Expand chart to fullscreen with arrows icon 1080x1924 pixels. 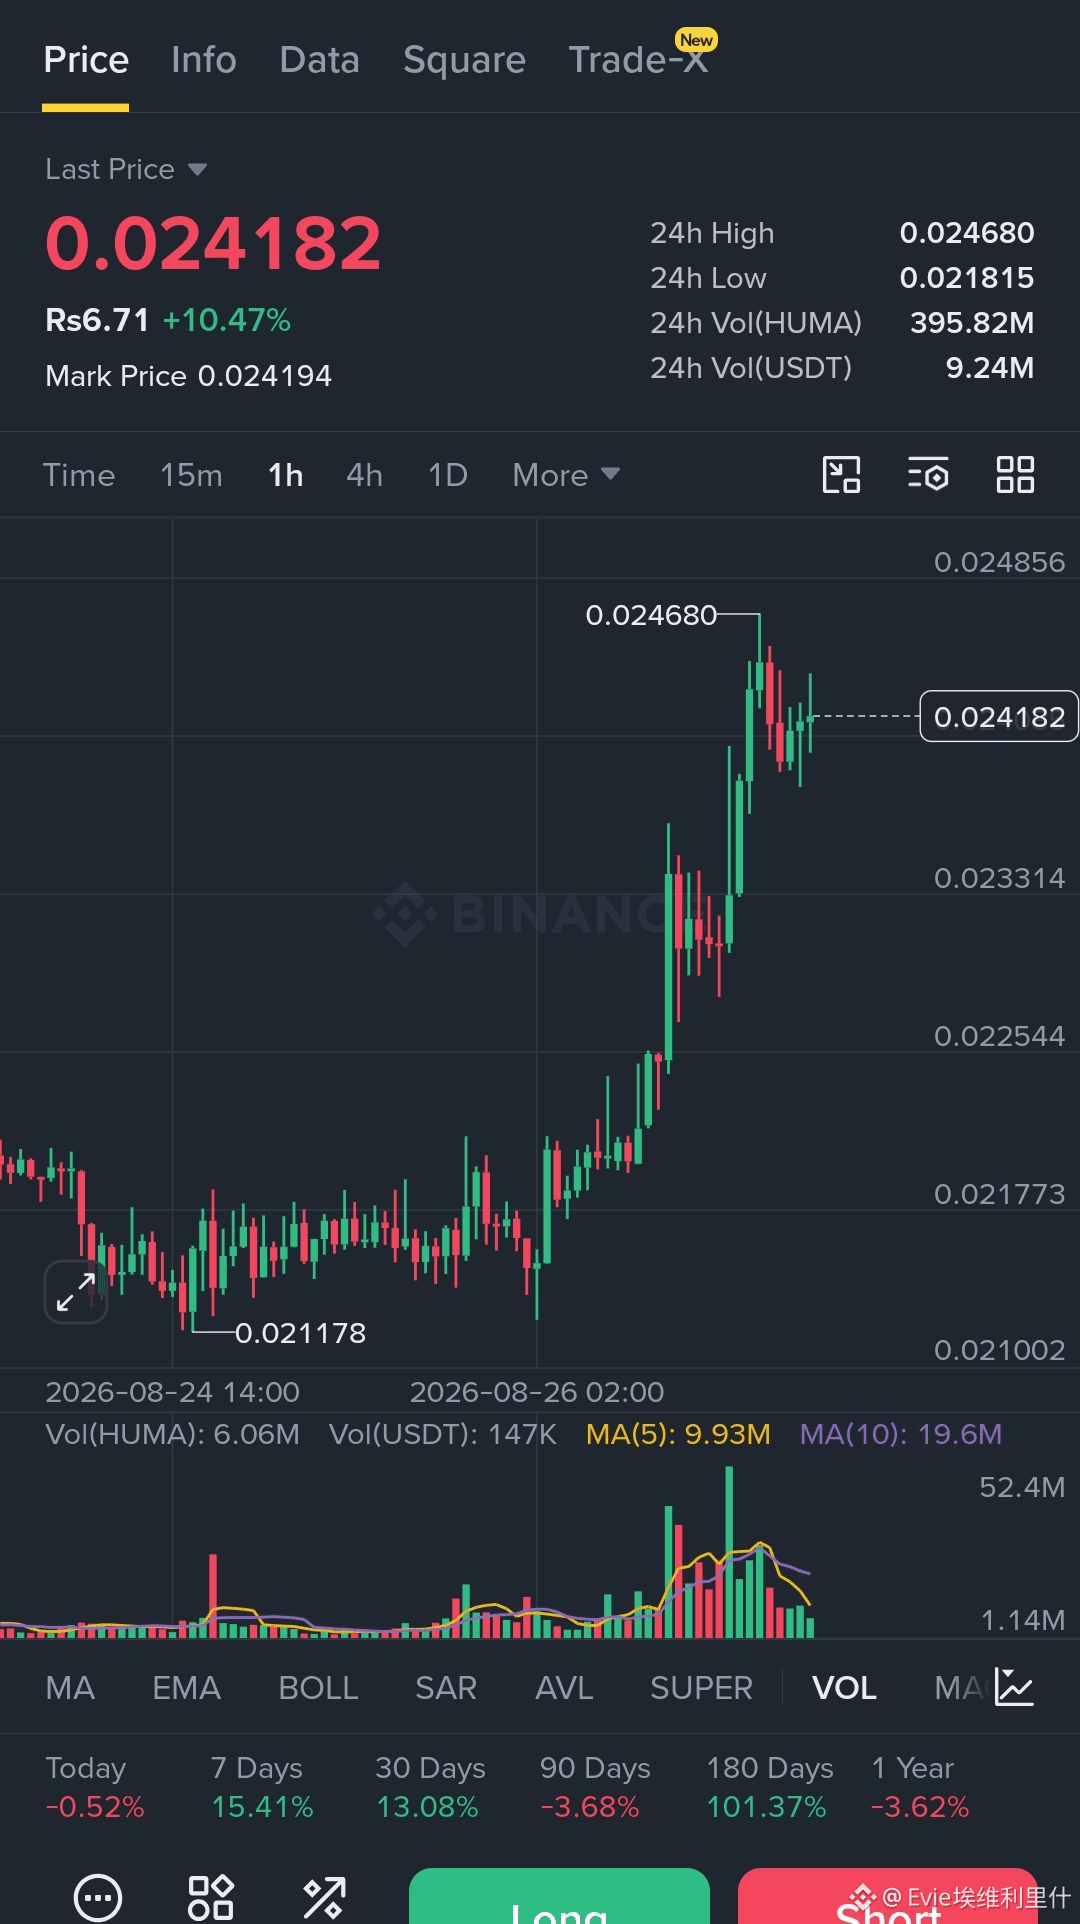pyautogui.click(x=76, y=1292)
